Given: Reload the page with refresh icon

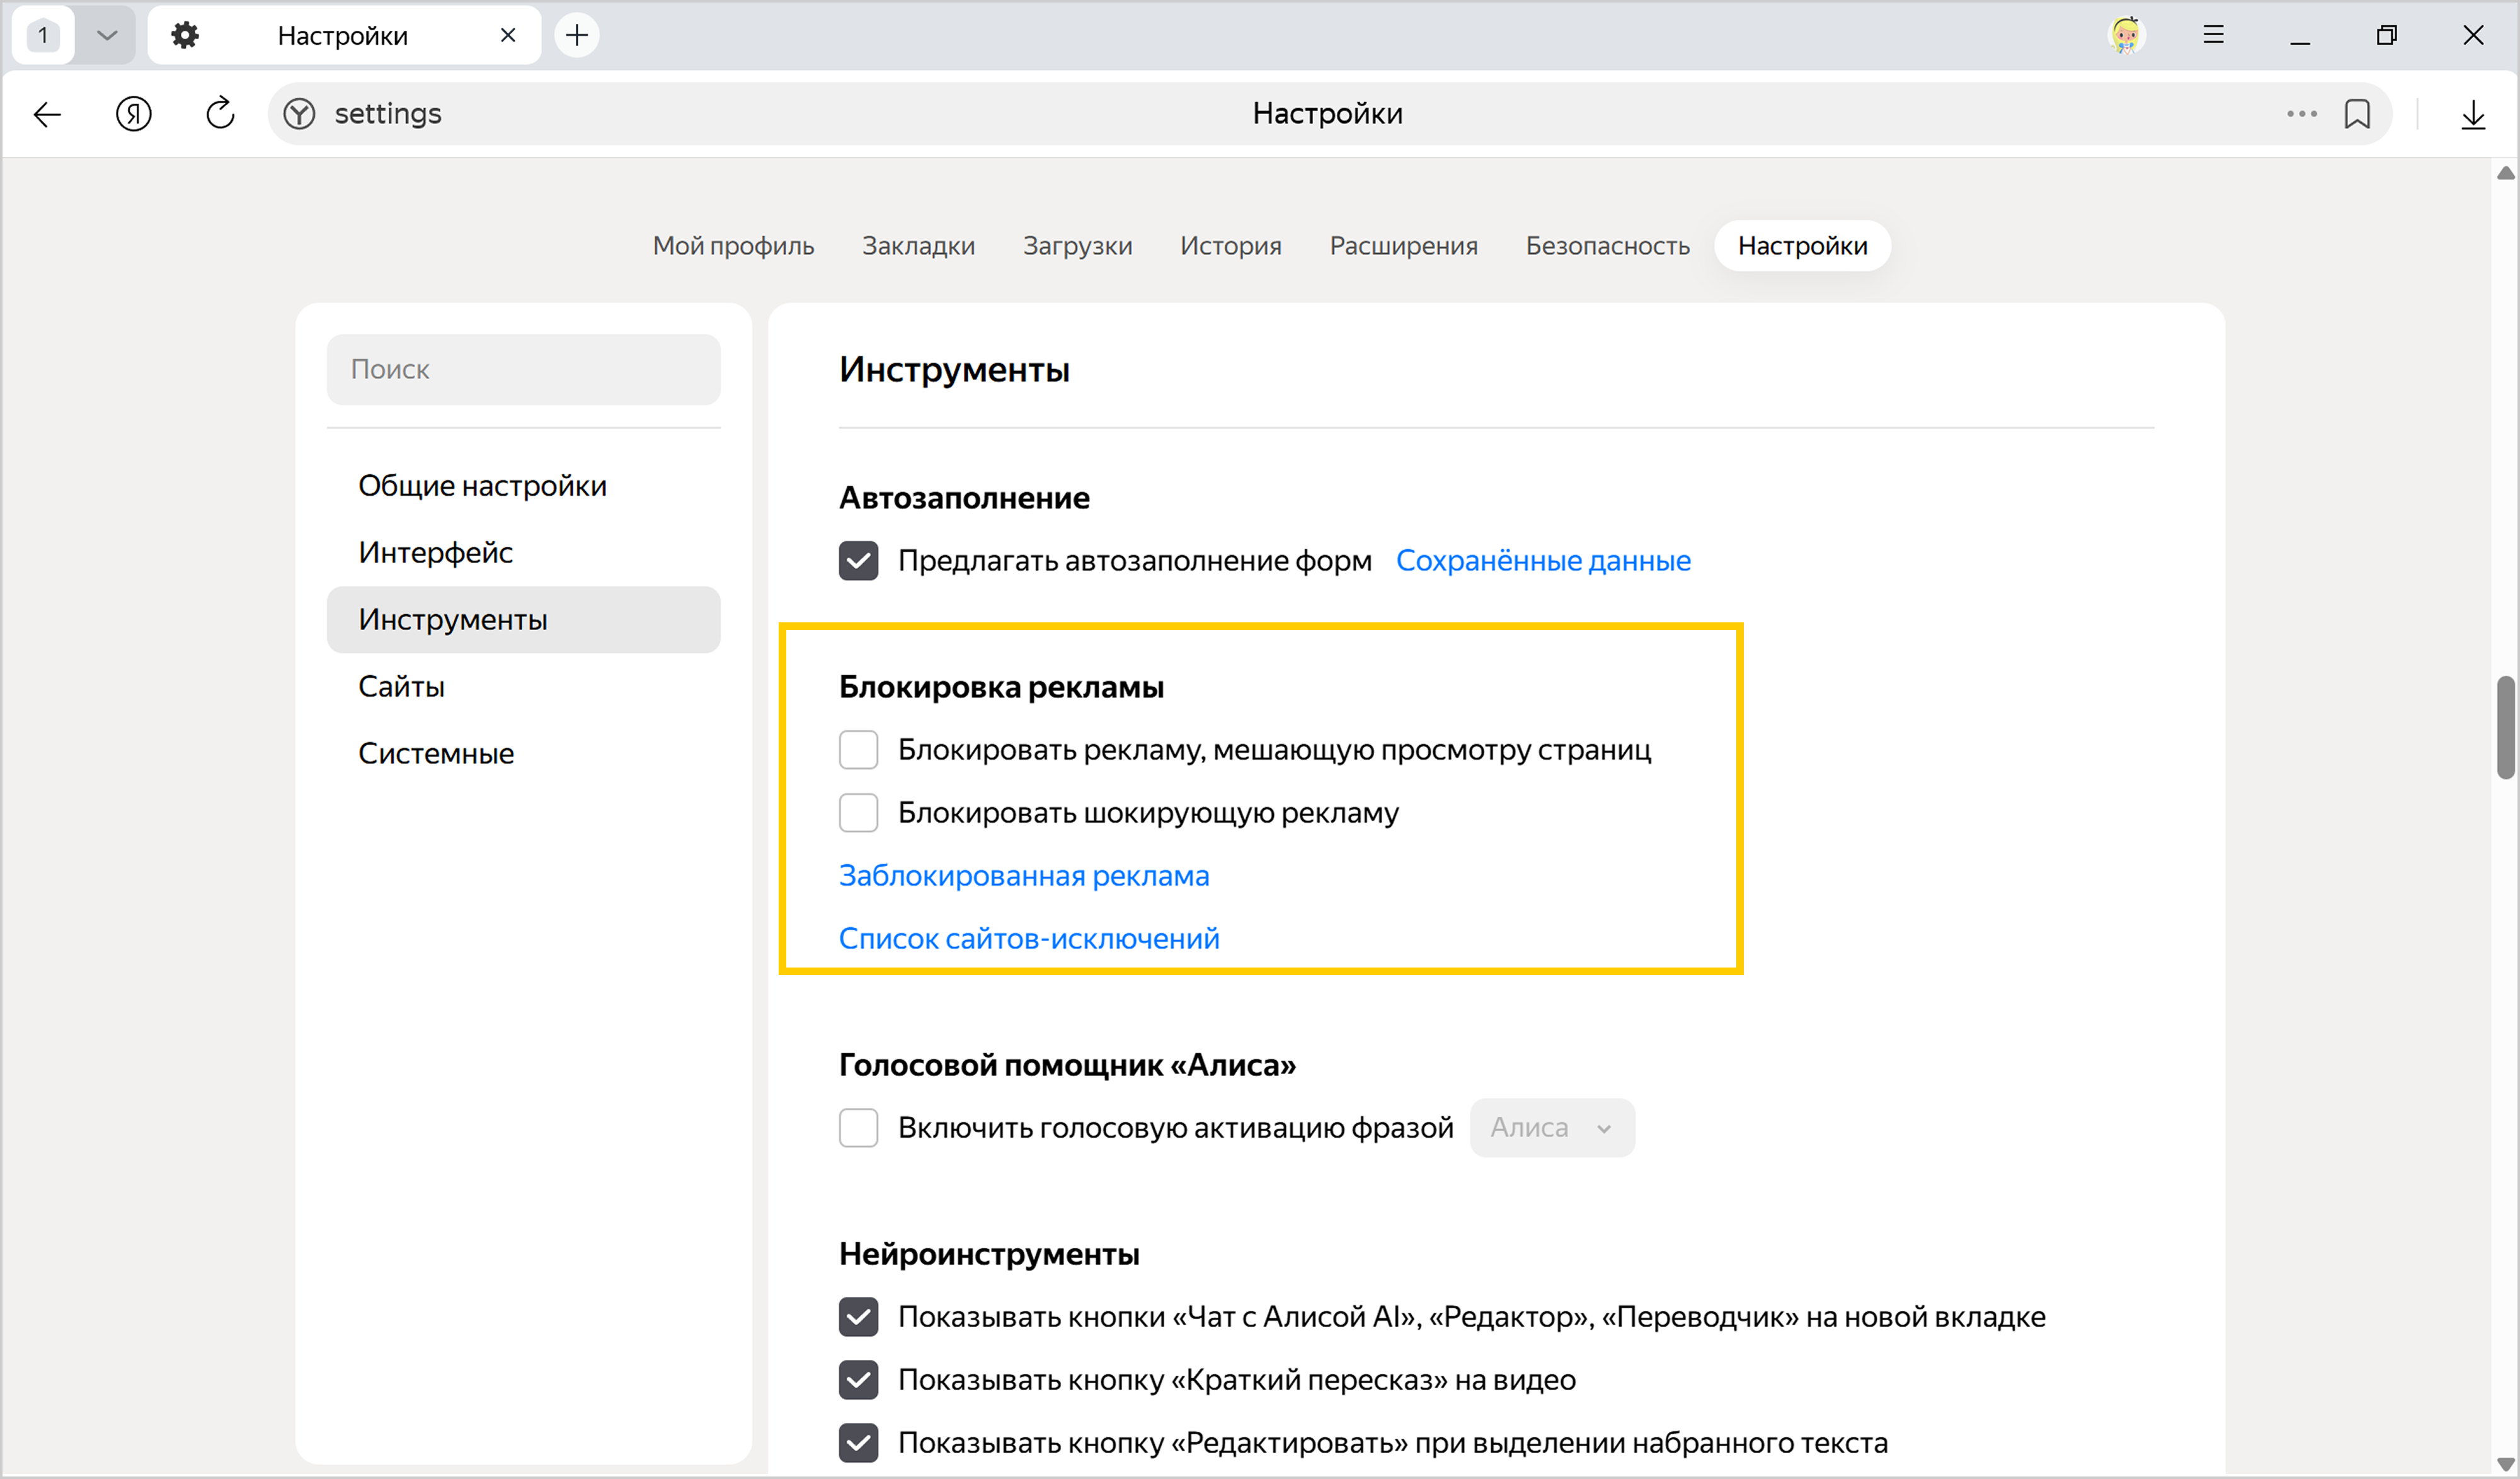Looking at the screenshot, I should [x=220, y=114].
